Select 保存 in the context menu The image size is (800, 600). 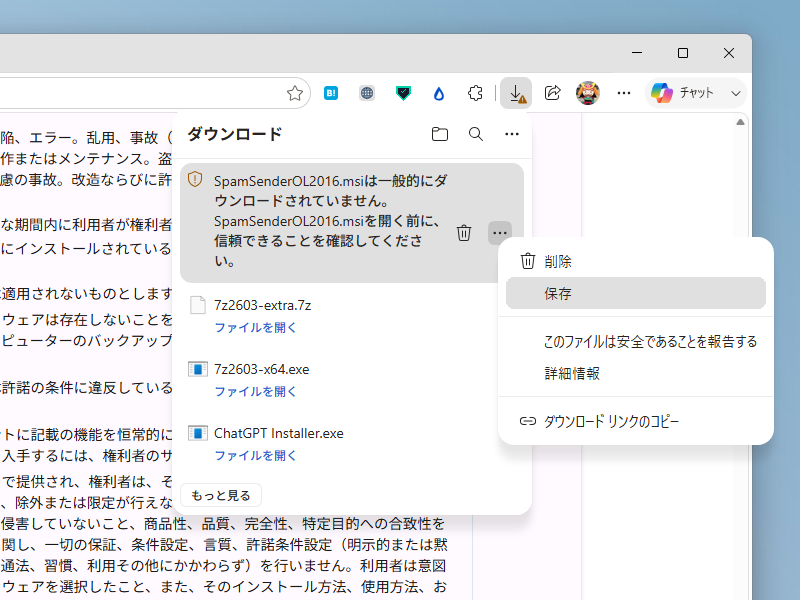coord(635,293)
